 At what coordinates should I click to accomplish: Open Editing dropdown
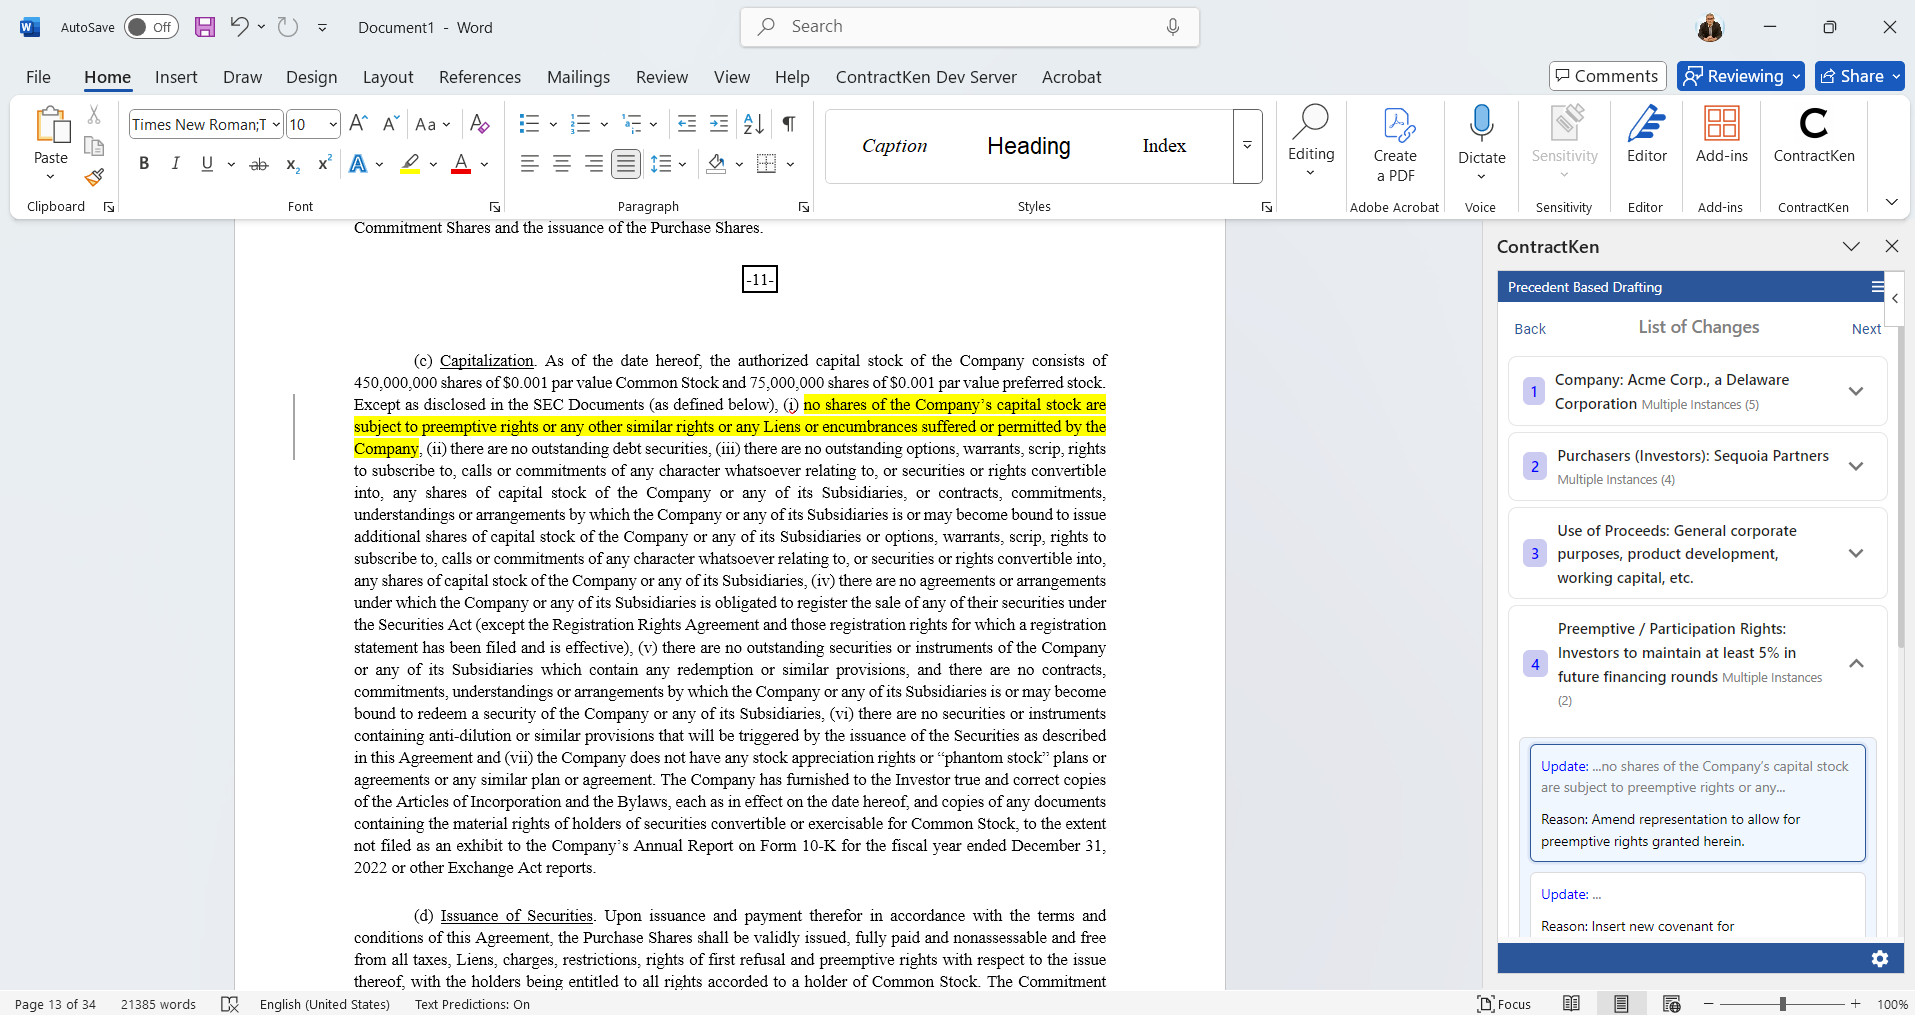(x=1310, y=143)
